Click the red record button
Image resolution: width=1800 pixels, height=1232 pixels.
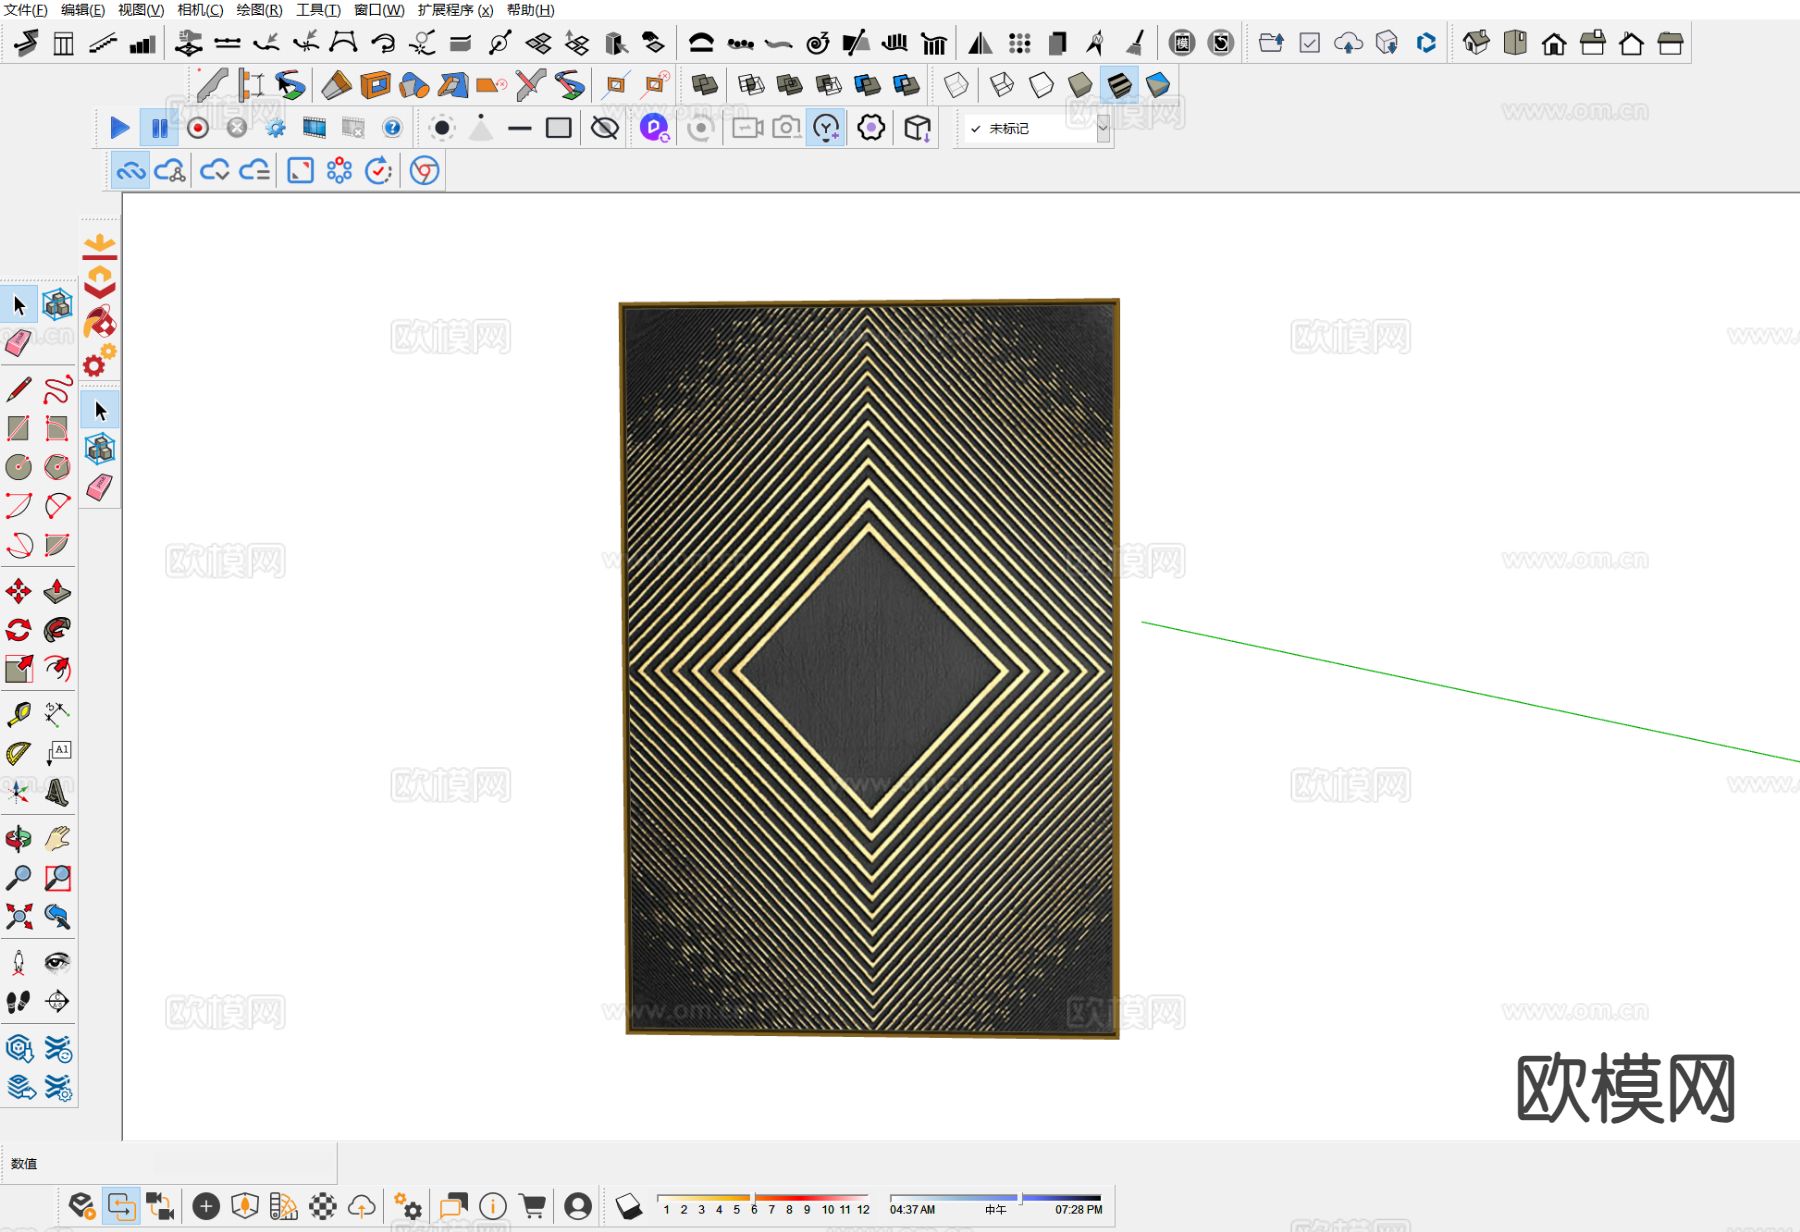click(x=198, y=128)
